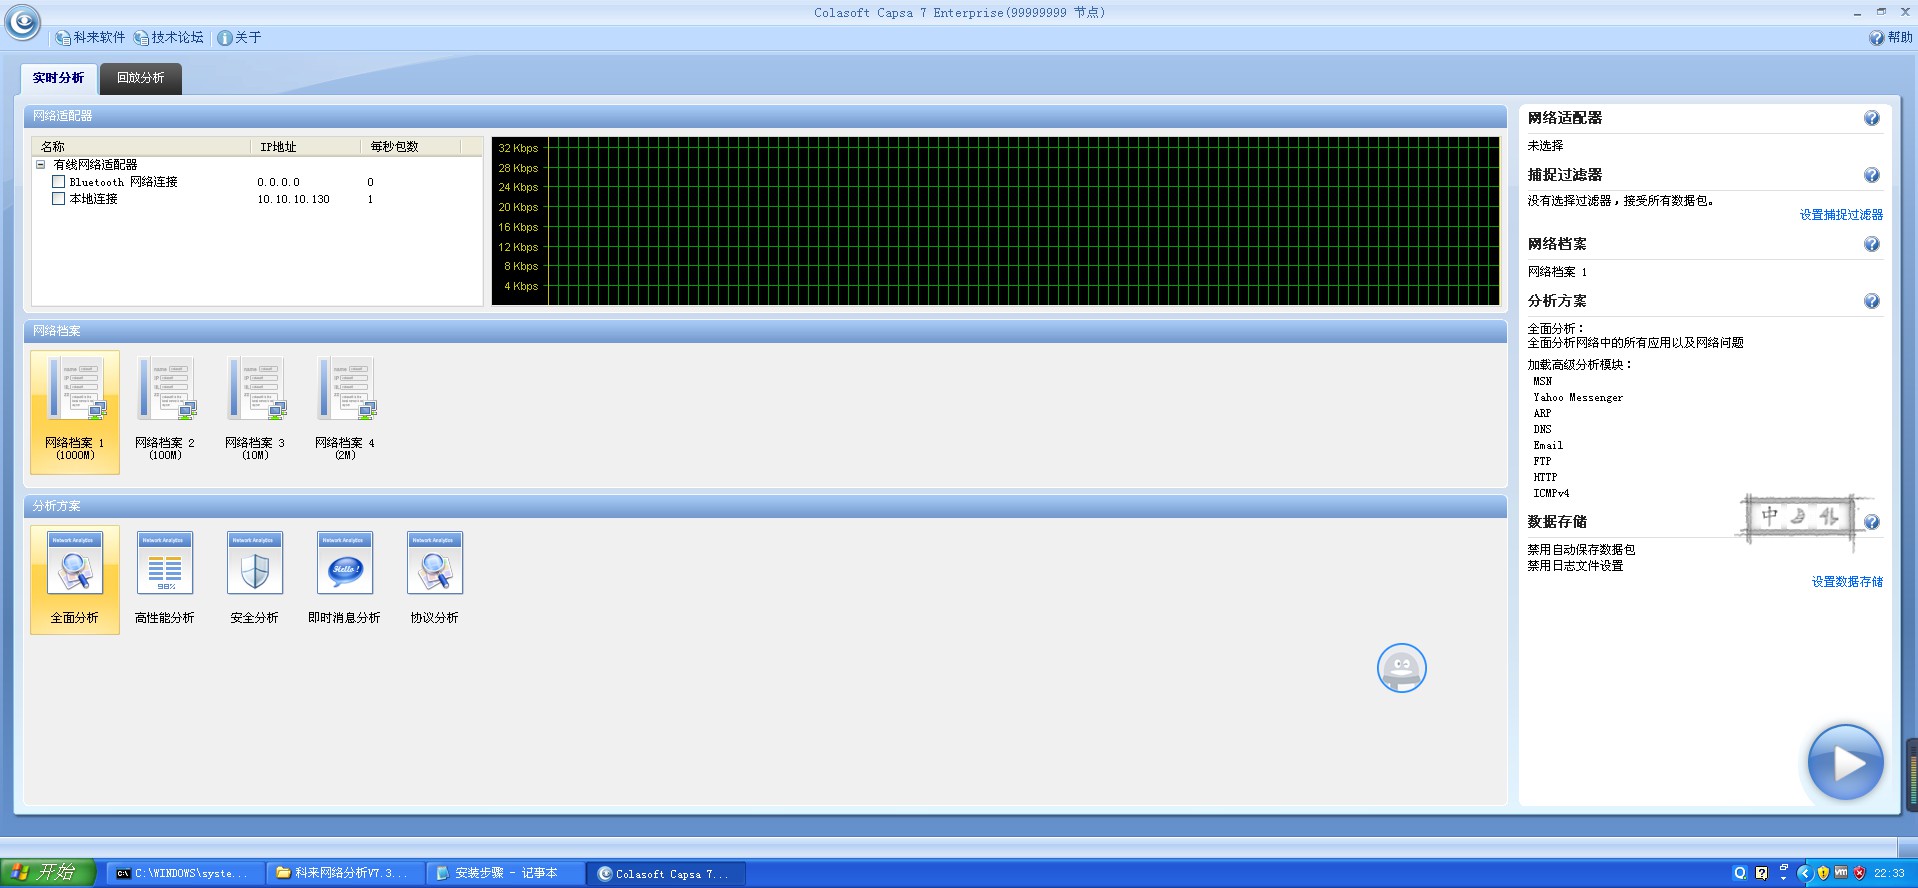Image resolution: width=1918 pixels, height=888 pixels.
Task: Select network profile 网络档案 3 (10M)
Action: [255, 411]
